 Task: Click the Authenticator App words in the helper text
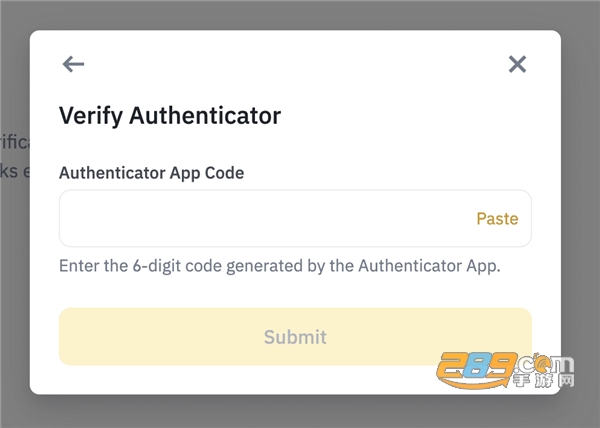[429, 266]
